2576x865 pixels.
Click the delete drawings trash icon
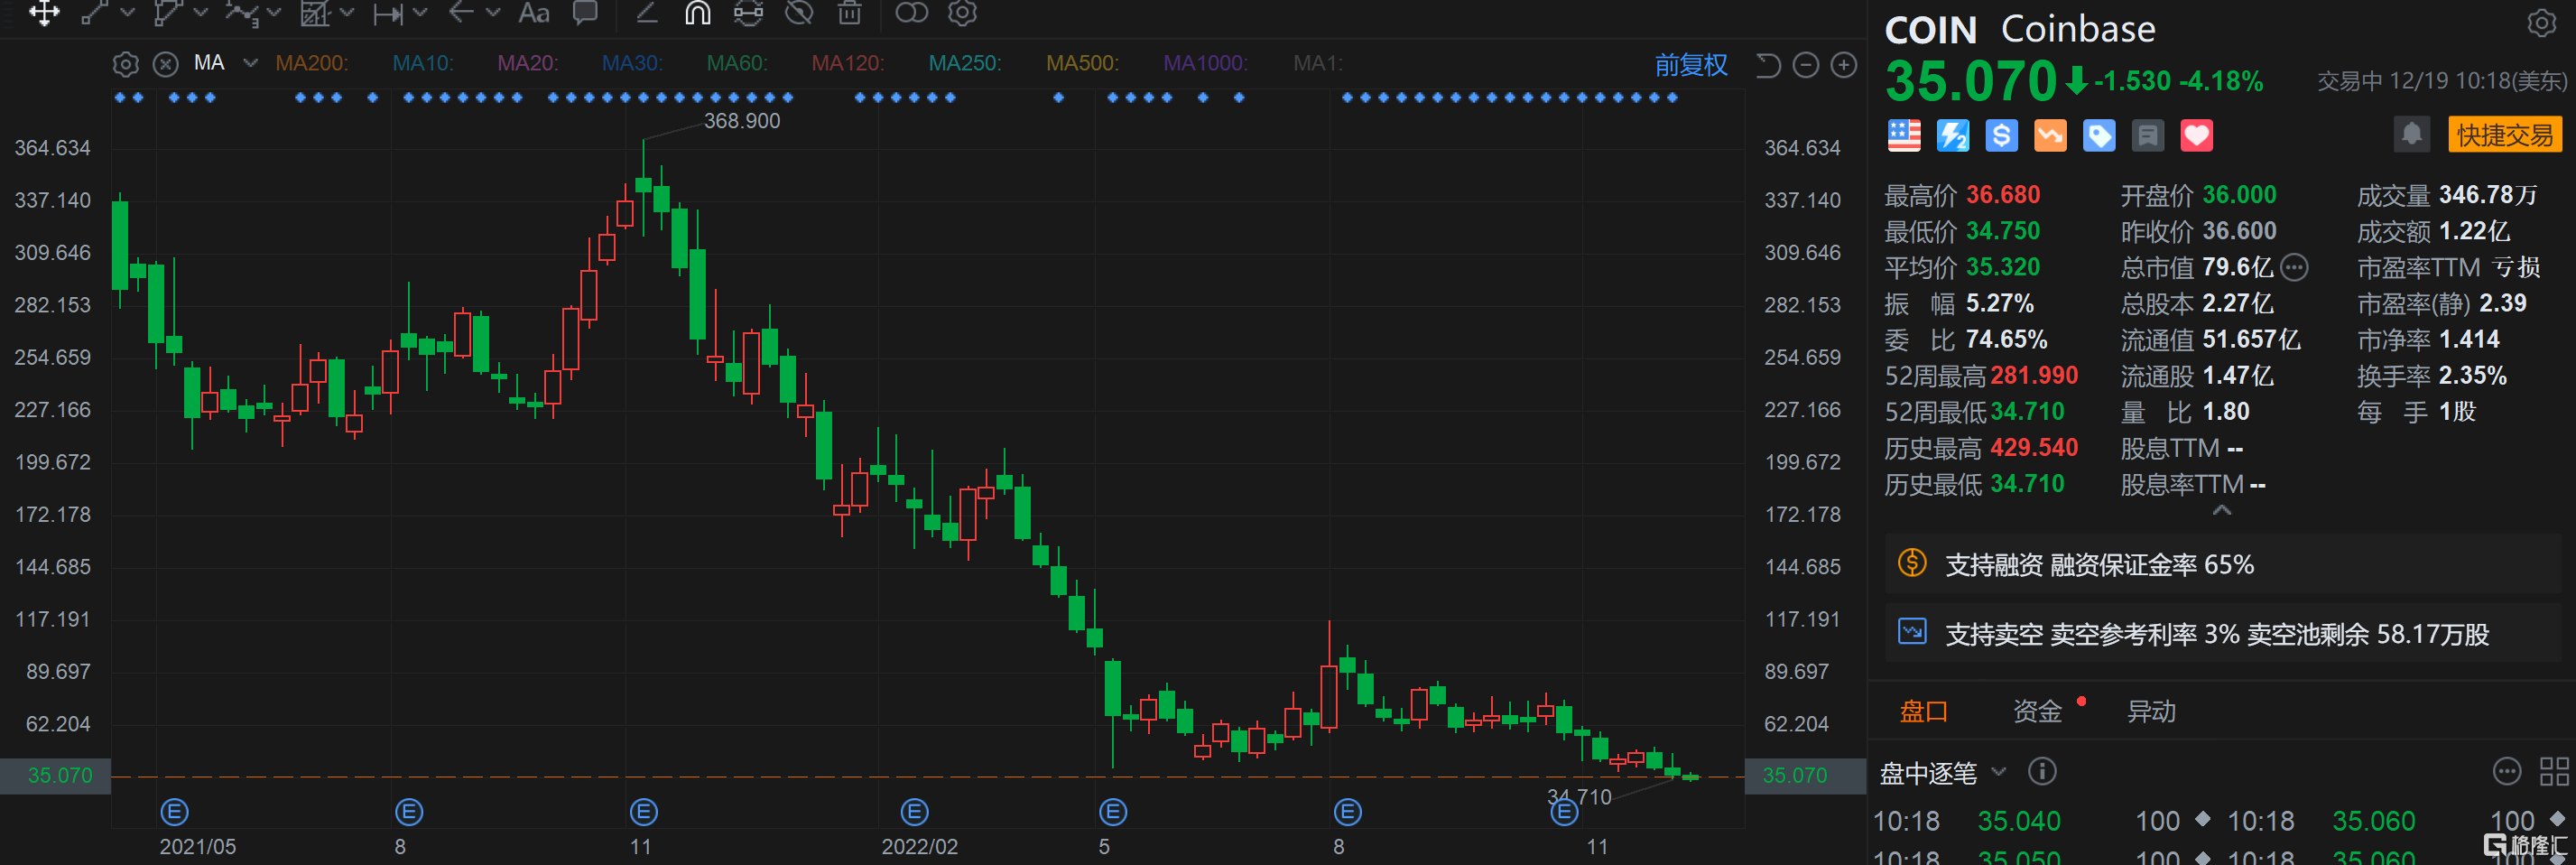pyautogui.click(x=851, y=13)
